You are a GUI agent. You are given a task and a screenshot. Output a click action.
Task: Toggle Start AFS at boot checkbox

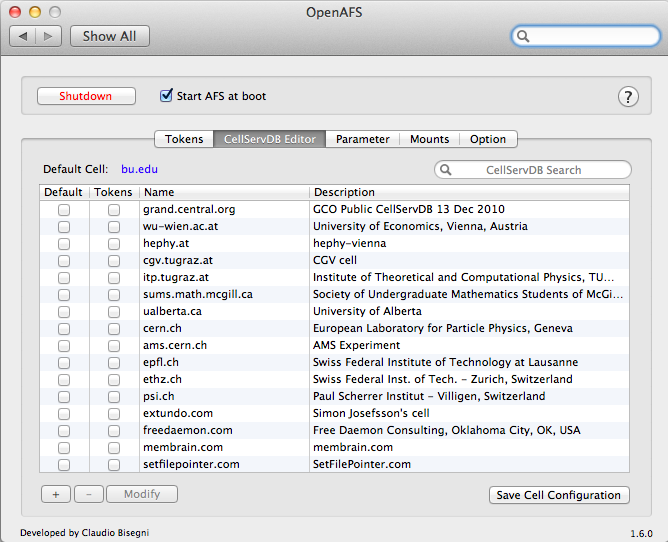[166, 95]
